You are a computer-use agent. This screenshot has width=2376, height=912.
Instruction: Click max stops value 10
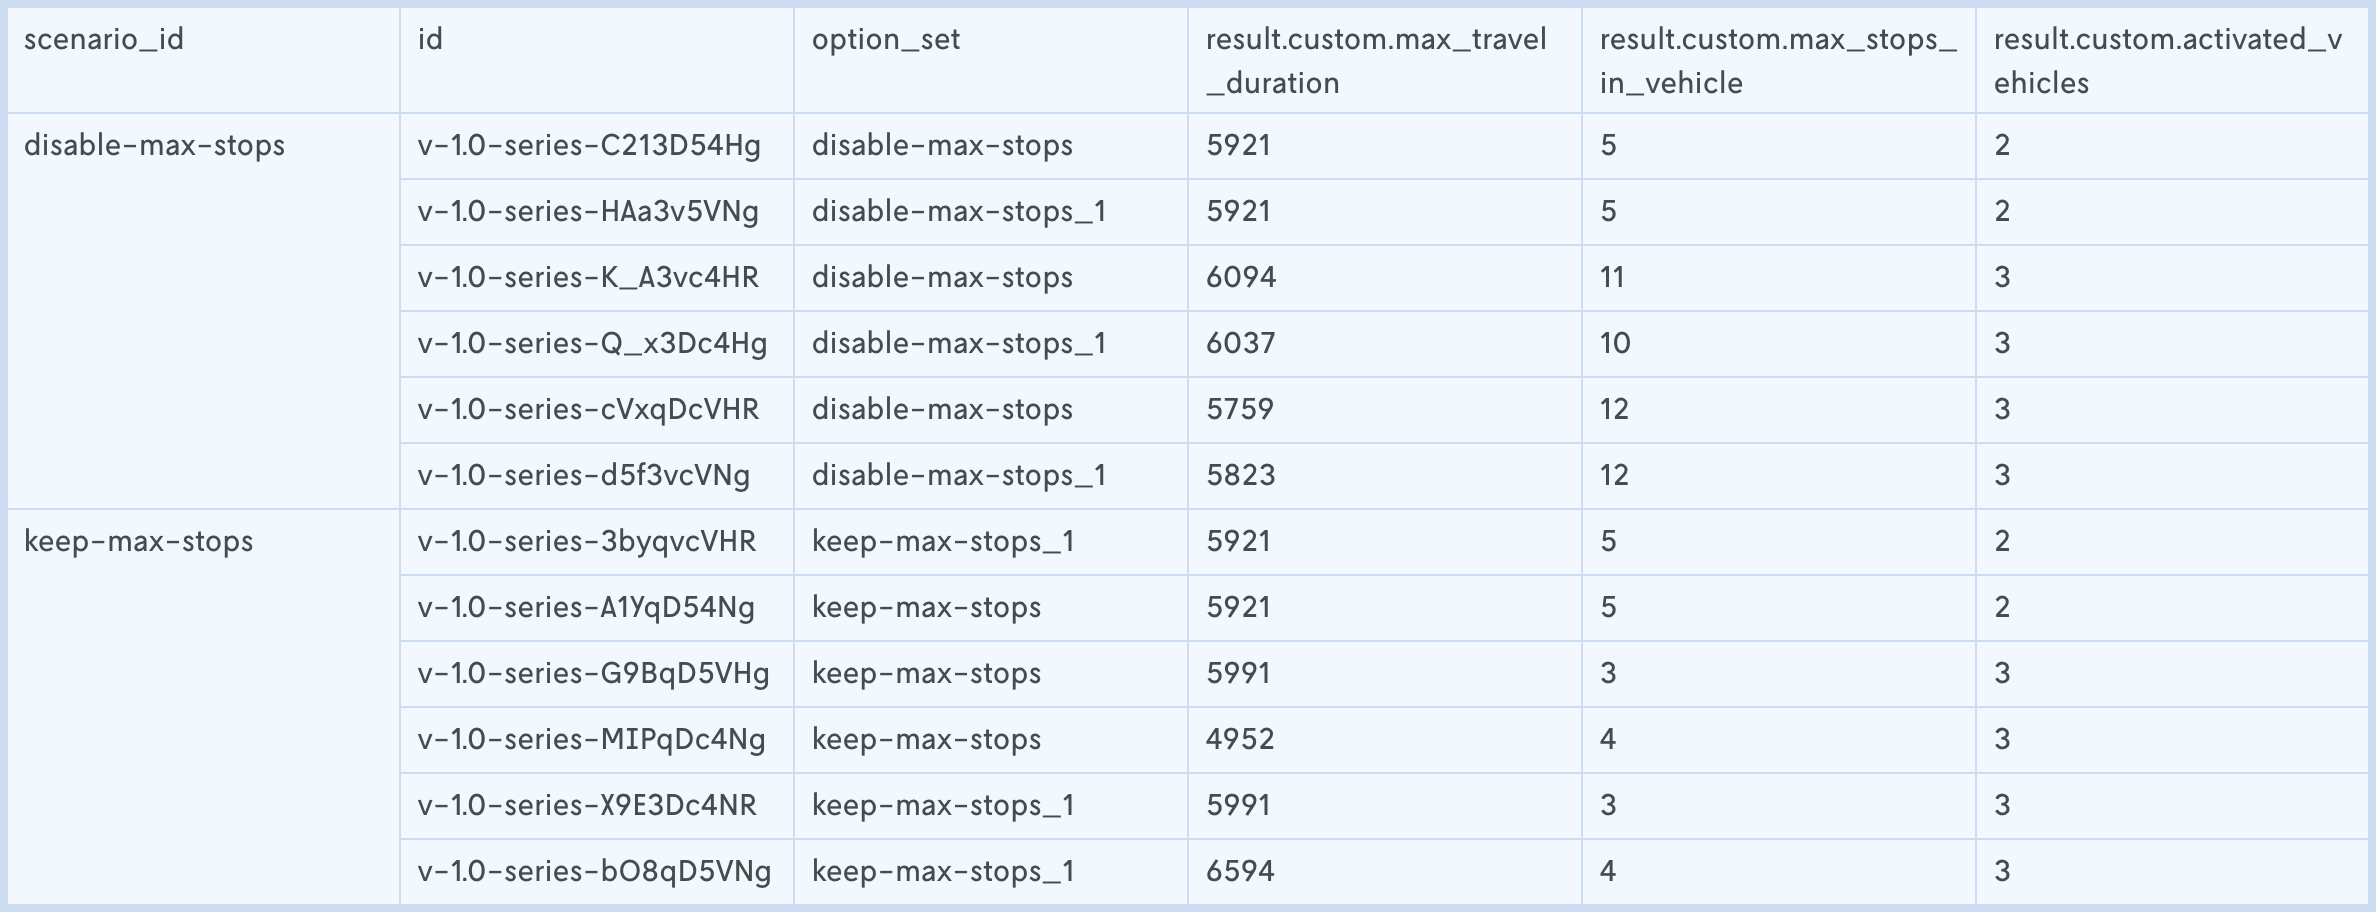(1615, 344)
